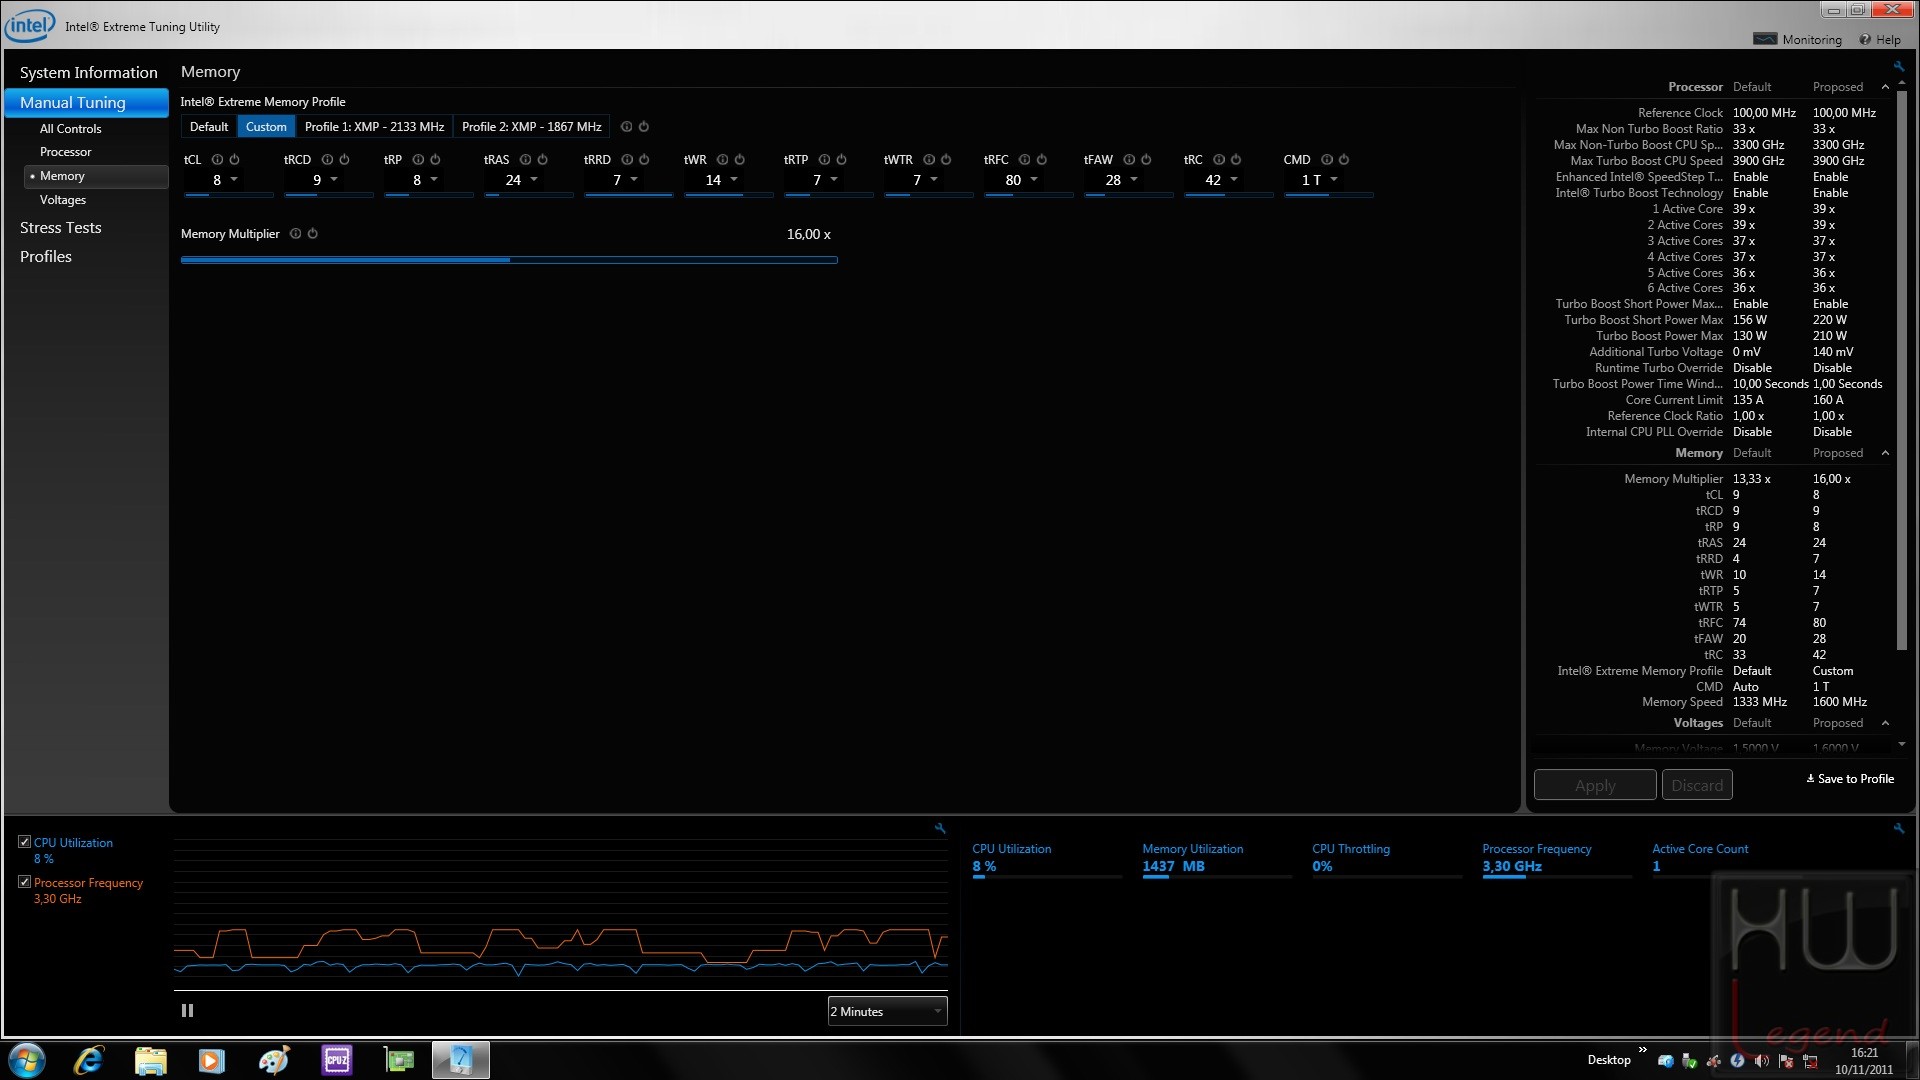The height and width of the screenshot is (1080, 1920).
Task: Reset tCL to default with power icon
Action: [x=234, y=160]
